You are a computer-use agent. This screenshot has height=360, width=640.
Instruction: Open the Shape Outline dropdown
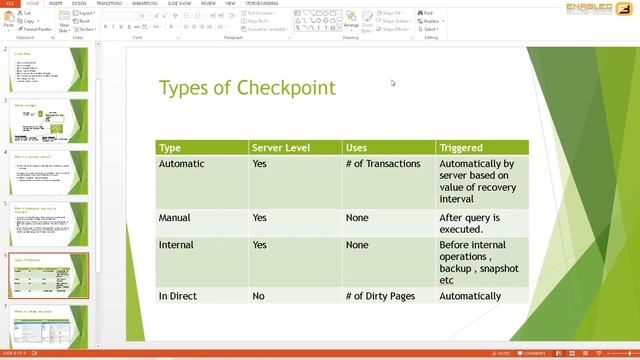[x=393, y=21]
